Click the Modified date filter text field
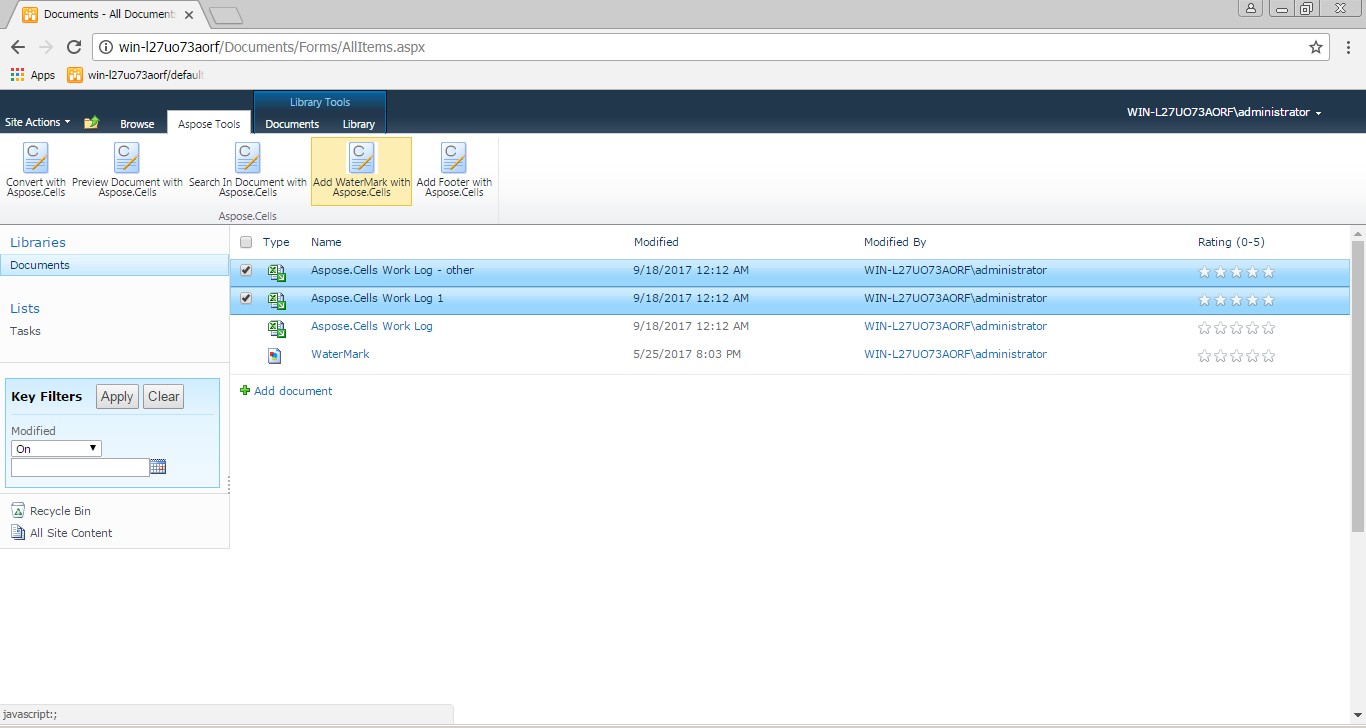Screen dimensions: 1366x728 click(x=80, y=467)
